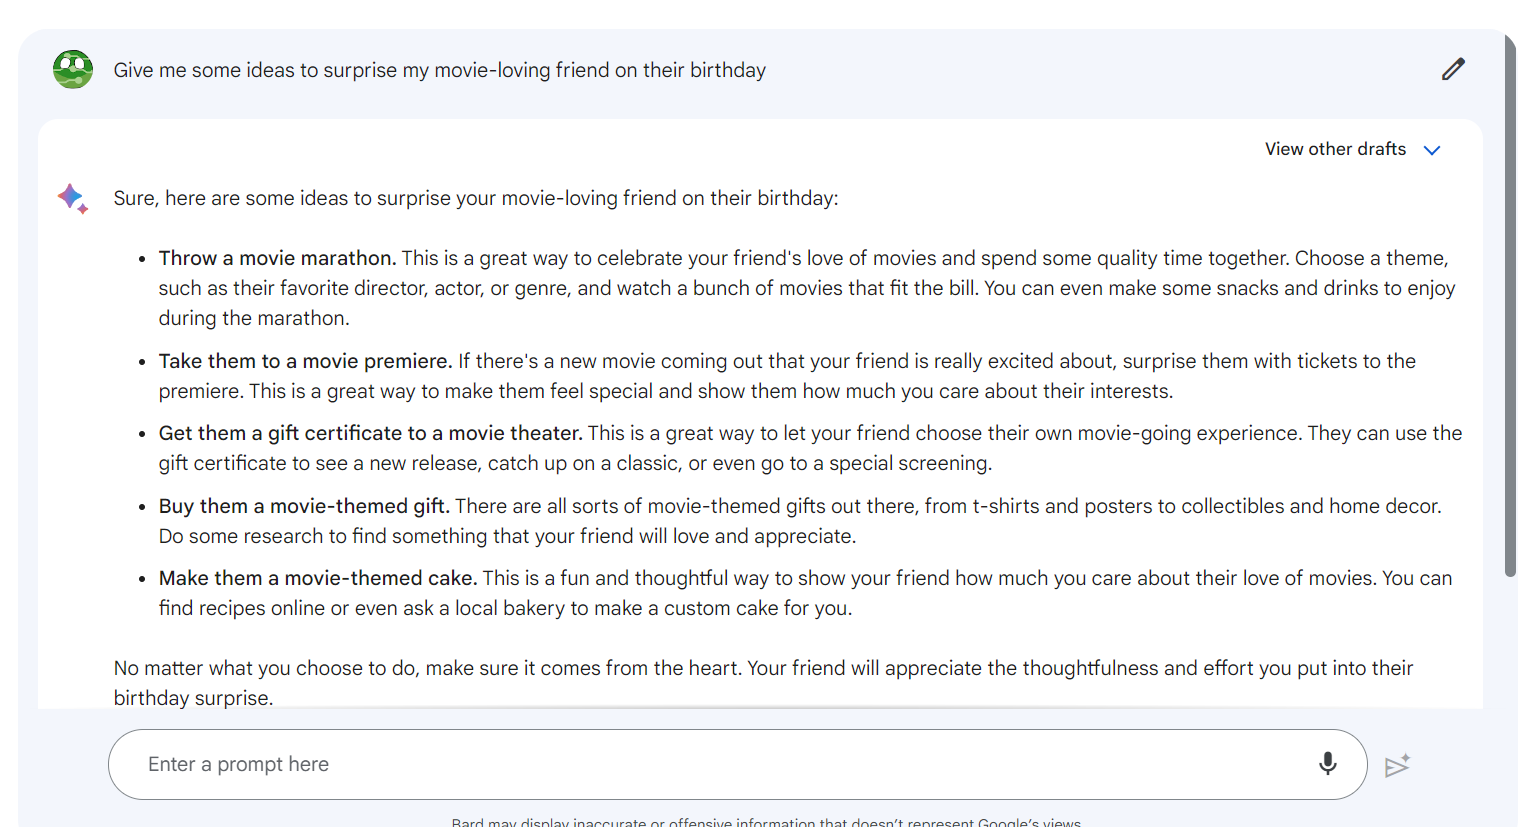The image size is (1540, 827).
Task: Click the scrollbar track below the thumb
Action: (1510, 680)
